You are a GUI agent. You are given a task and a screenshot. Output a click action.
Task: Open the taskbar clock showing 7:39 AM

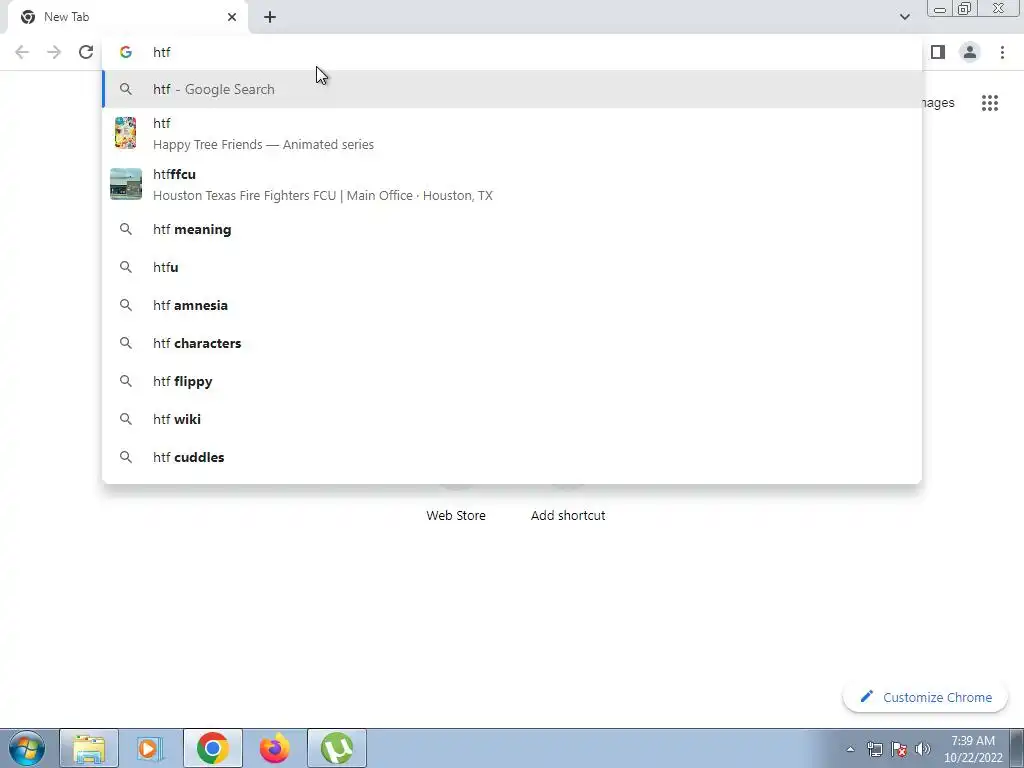point(973,749)
